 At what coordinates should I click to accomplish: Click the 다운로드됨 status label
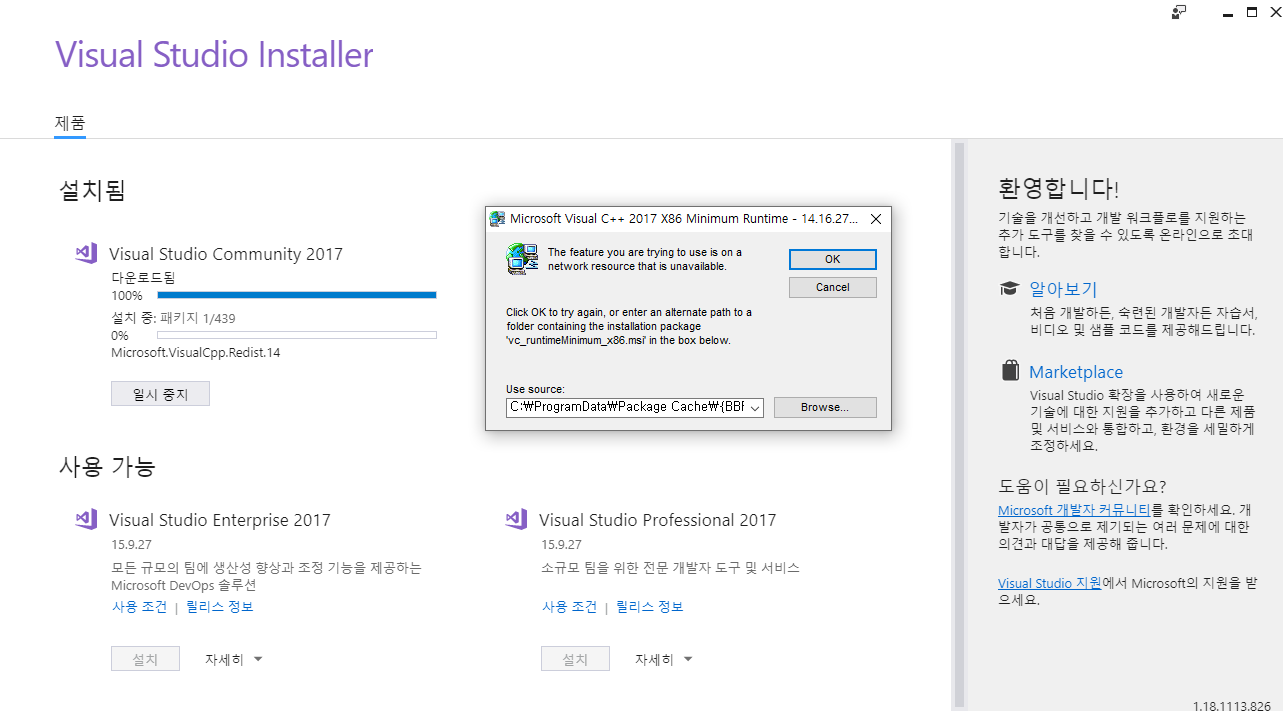point(143,277)
